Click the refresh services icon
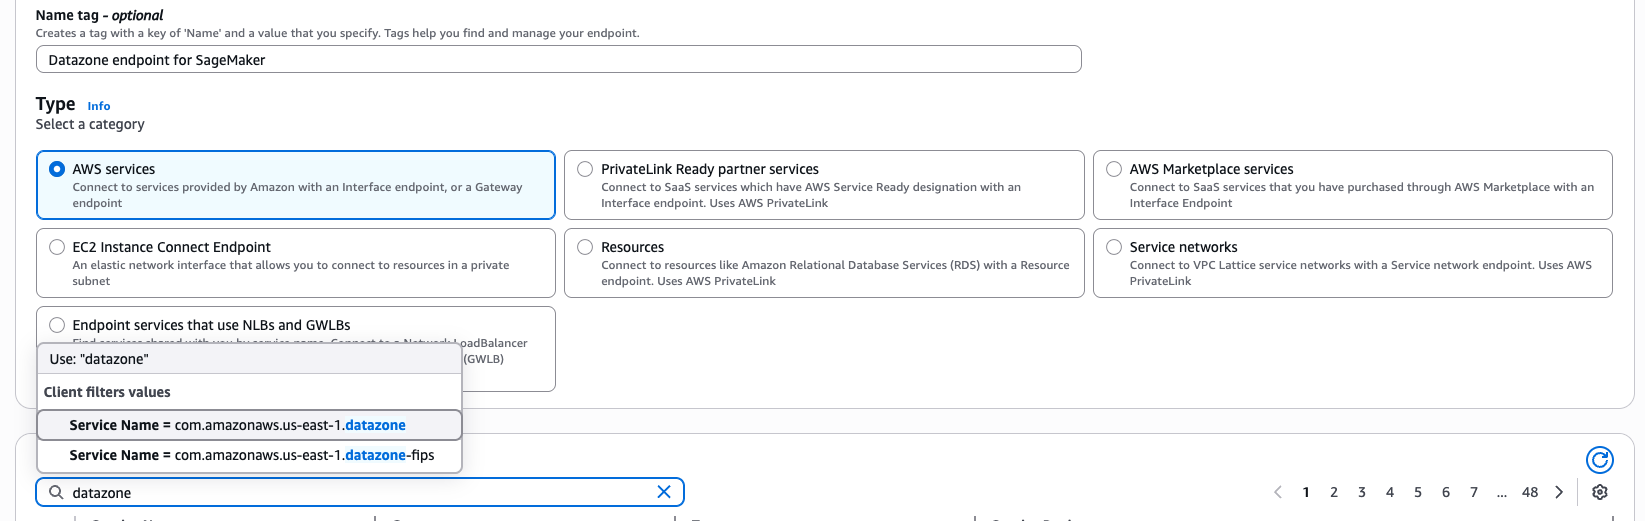This screenshot has height=521, width=1645. pos(1600,459)
